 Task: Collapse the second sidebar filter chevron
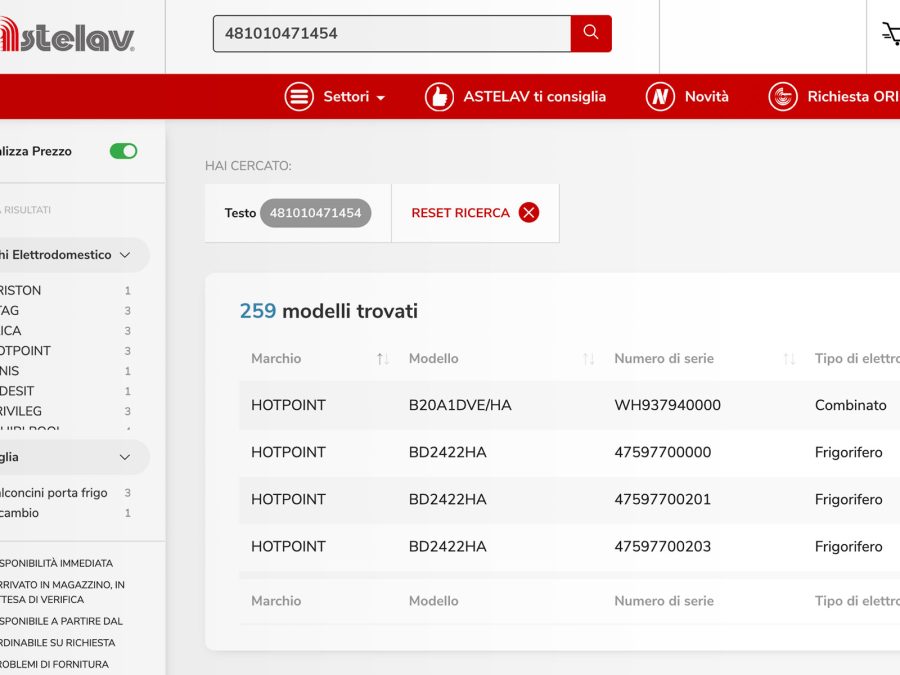125,457
